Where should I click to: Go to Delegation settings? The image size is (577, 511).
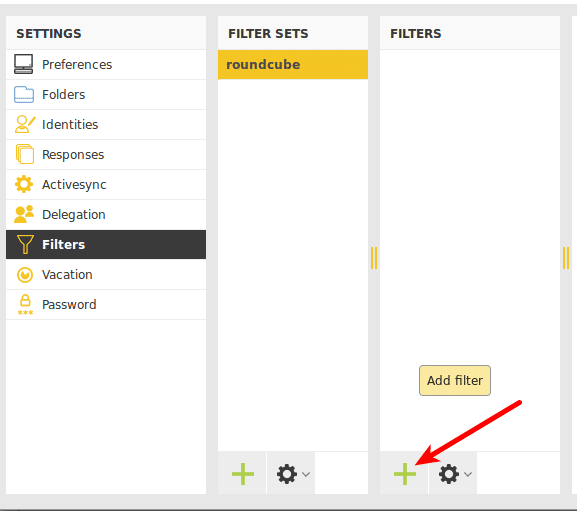point(106,214)
